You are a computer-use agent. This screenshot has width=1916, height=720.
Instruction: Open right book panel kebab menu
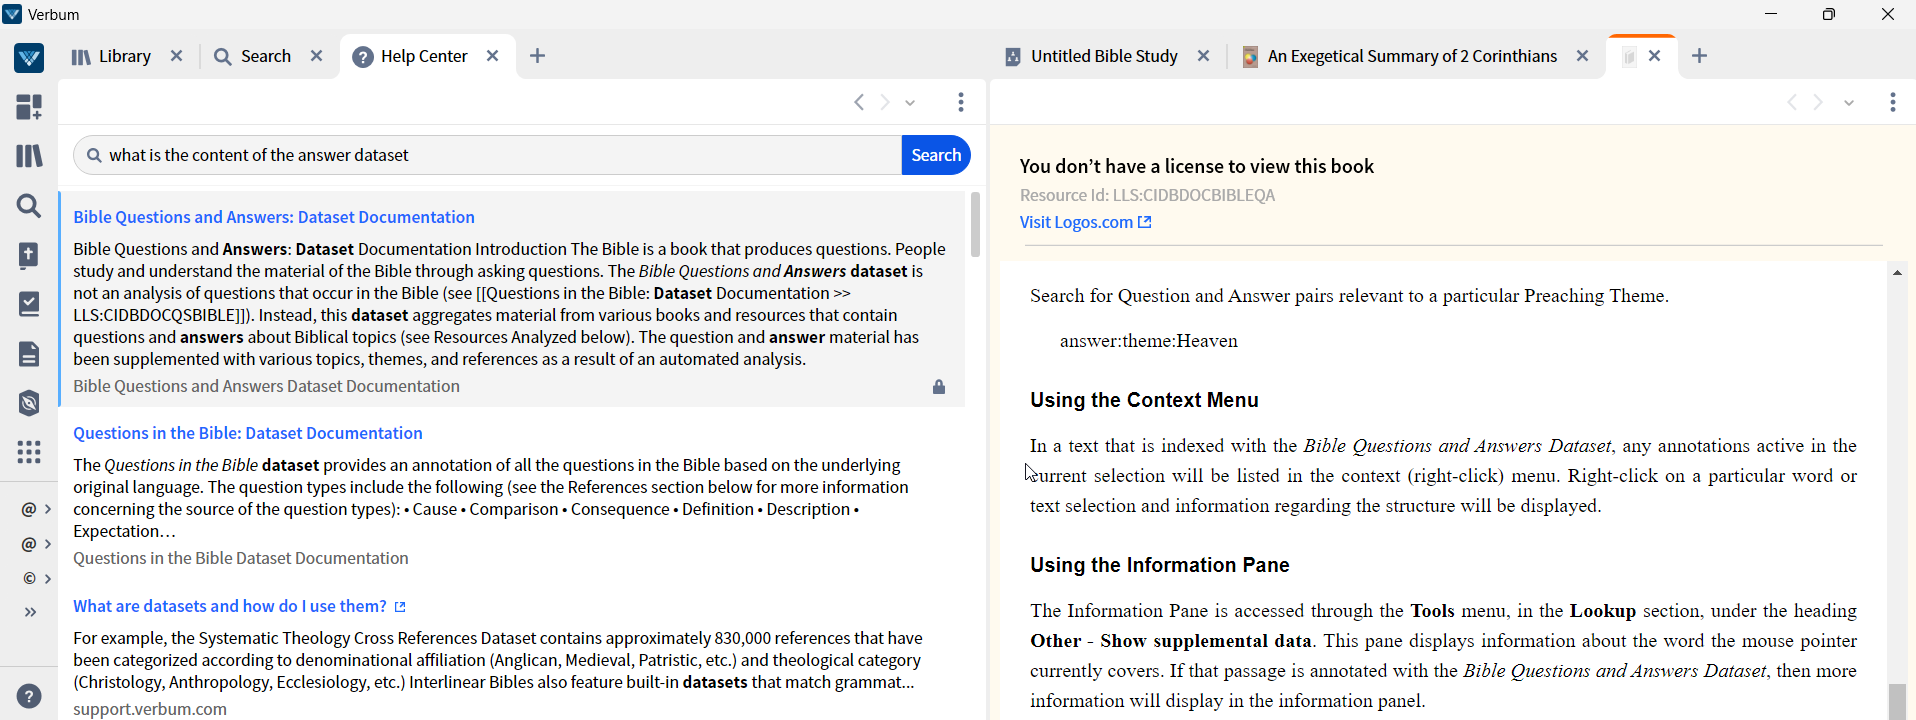tap(1893, 102)
